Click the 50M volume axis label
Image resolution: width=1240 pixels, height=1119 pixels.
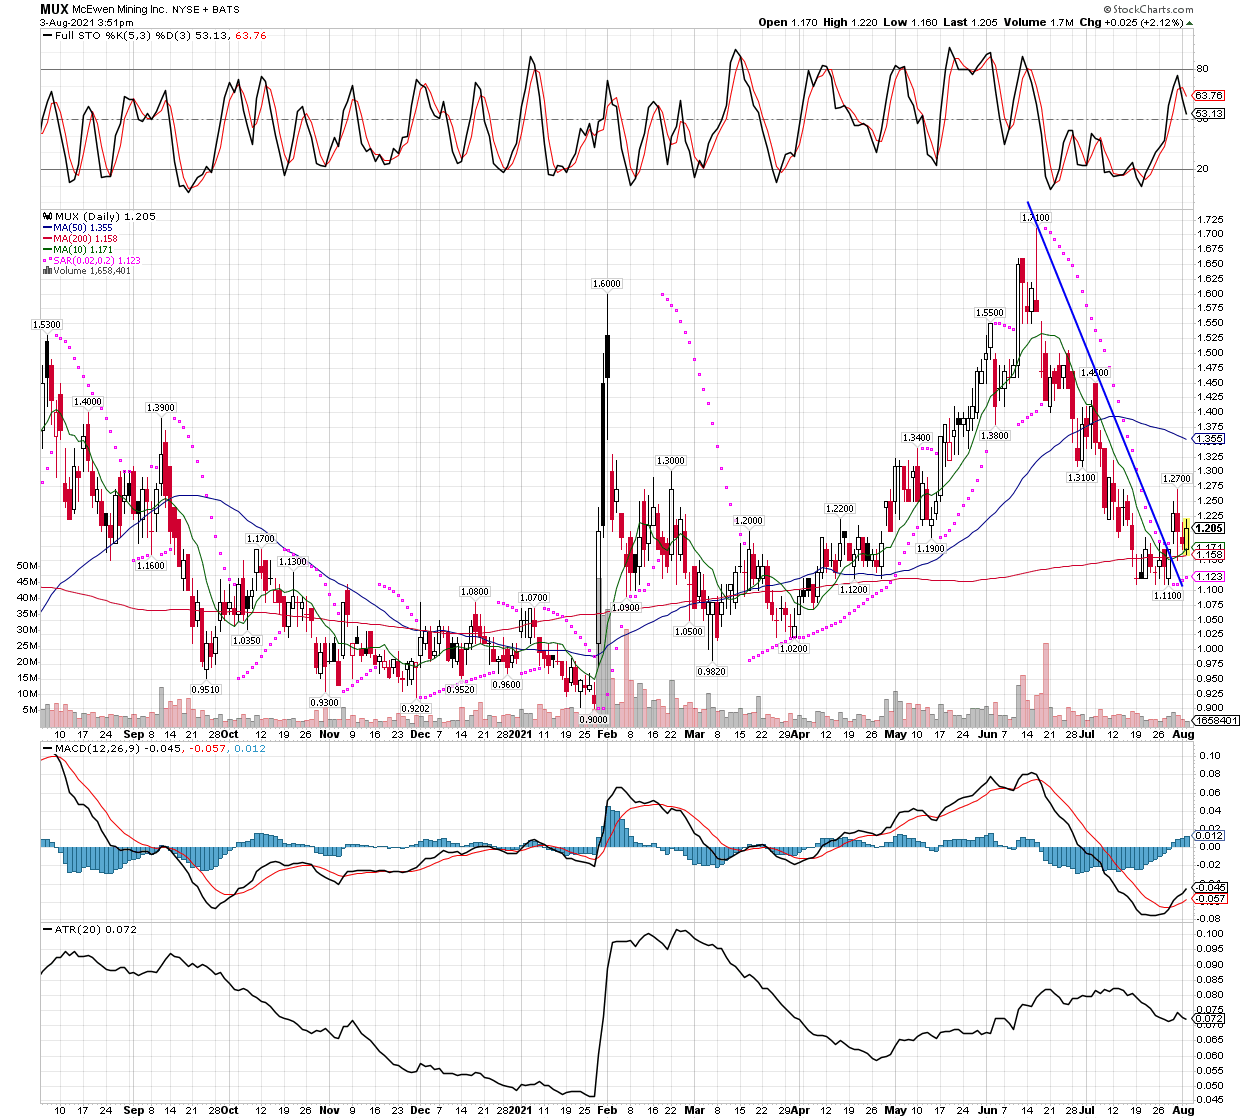click(x=27, y=565)
